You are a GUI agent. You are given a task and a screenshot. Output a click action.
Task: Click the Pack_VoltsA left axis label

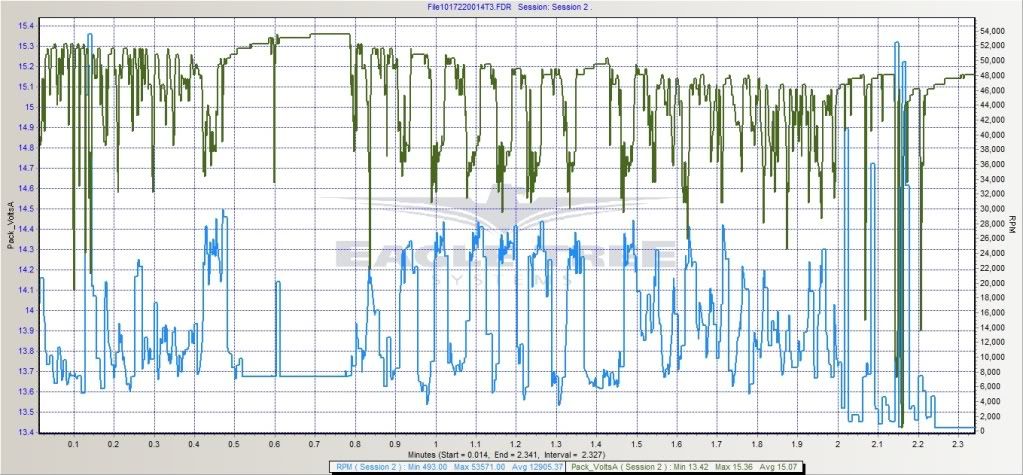(9, 227)
